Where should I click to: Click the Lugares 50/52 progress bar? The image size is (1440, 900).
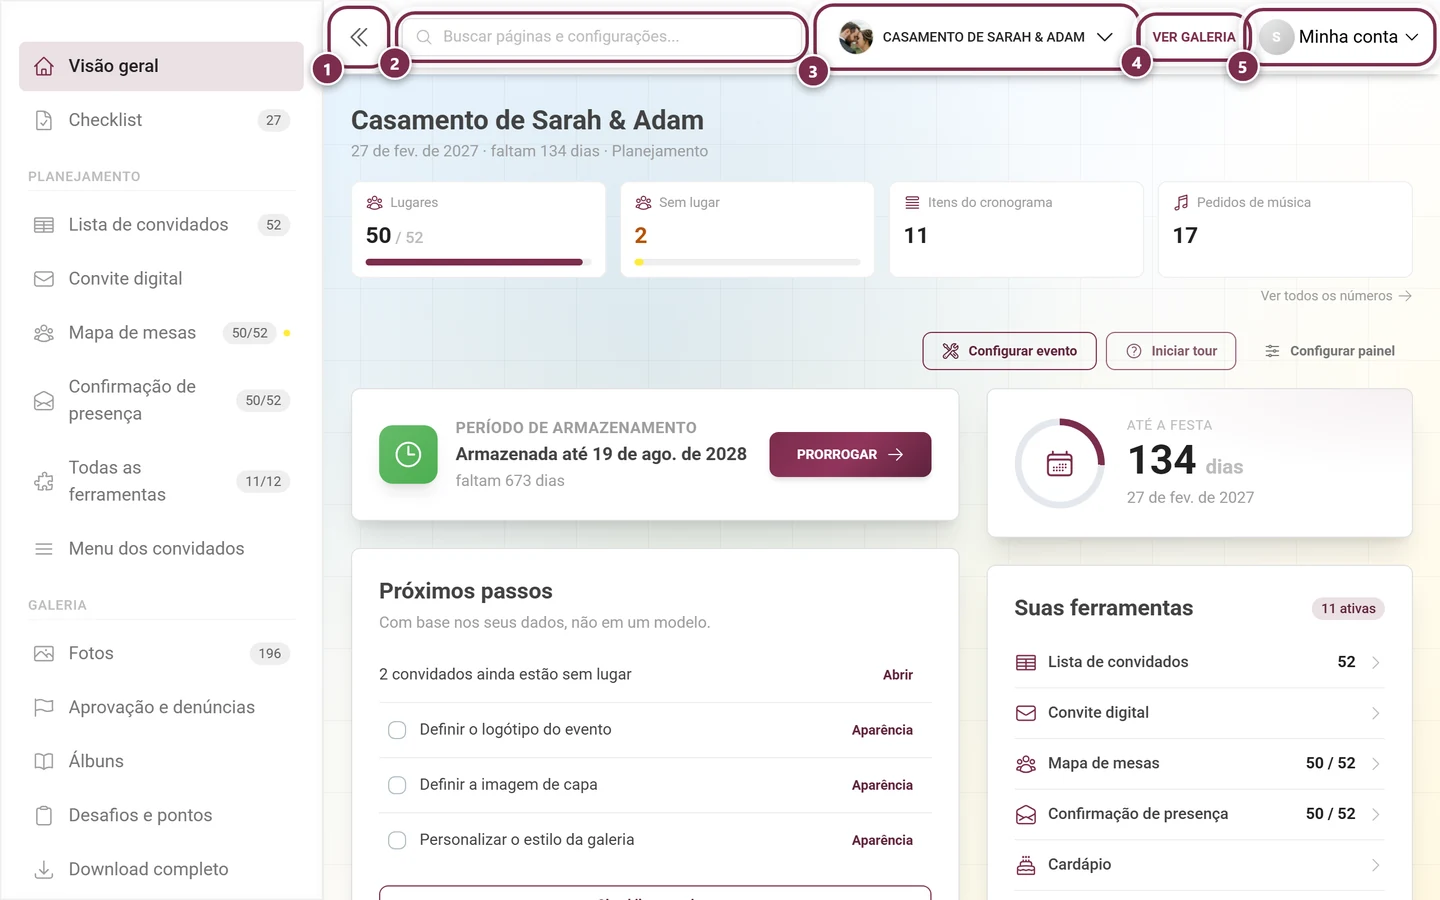(478, 262)
